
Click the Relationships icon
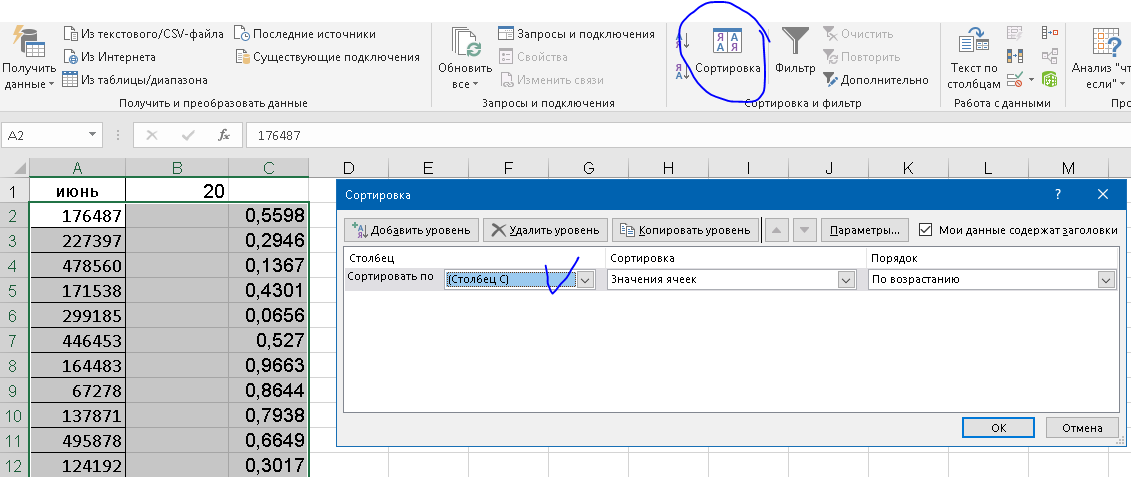(x=1050, y=56)
